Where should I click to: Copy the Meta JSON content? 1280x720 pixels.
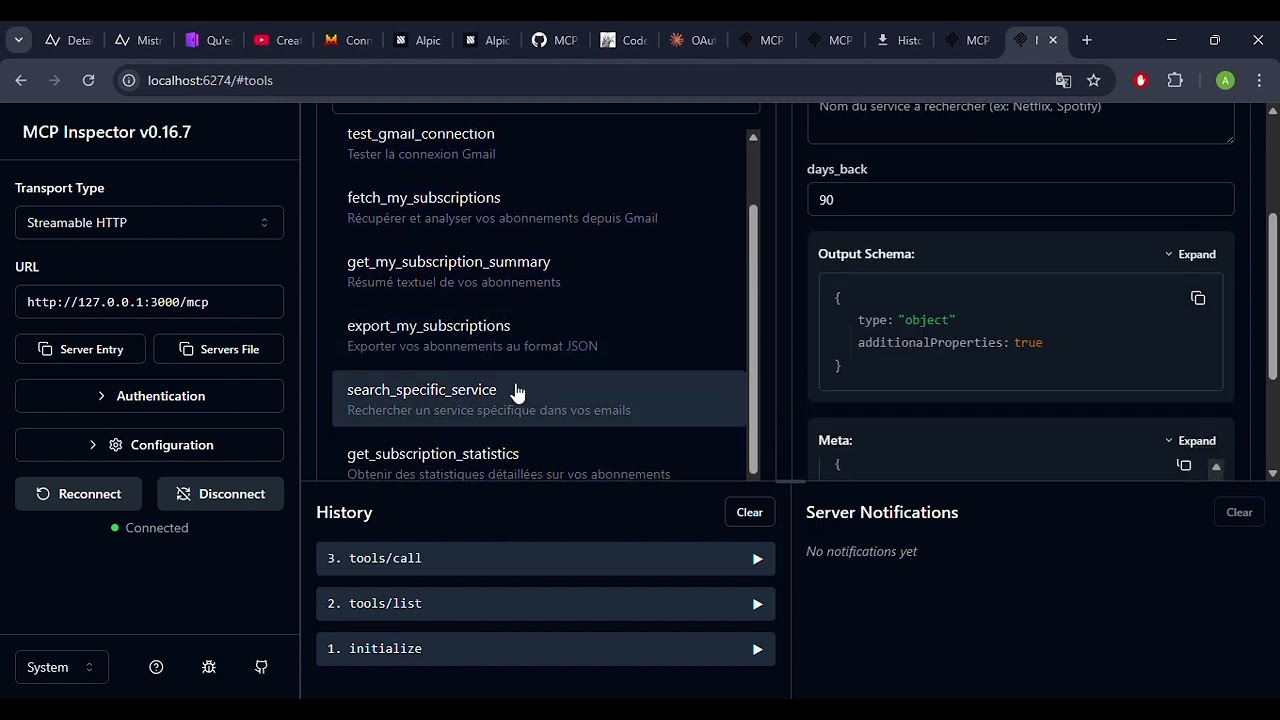[x=1184, y=465]
